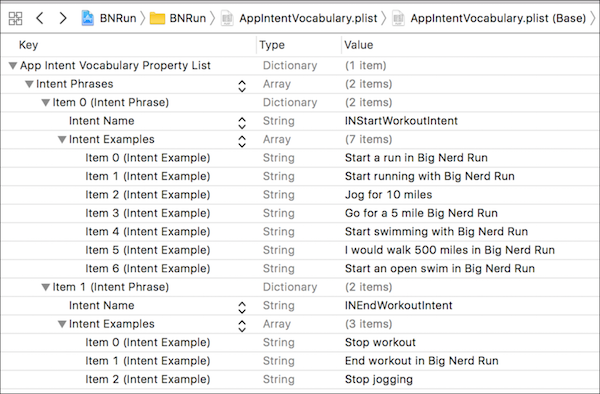Collapse the Intent Phrases array
Image resolution: width=600 pixels, height=394 pixels.
coord(29,84)
